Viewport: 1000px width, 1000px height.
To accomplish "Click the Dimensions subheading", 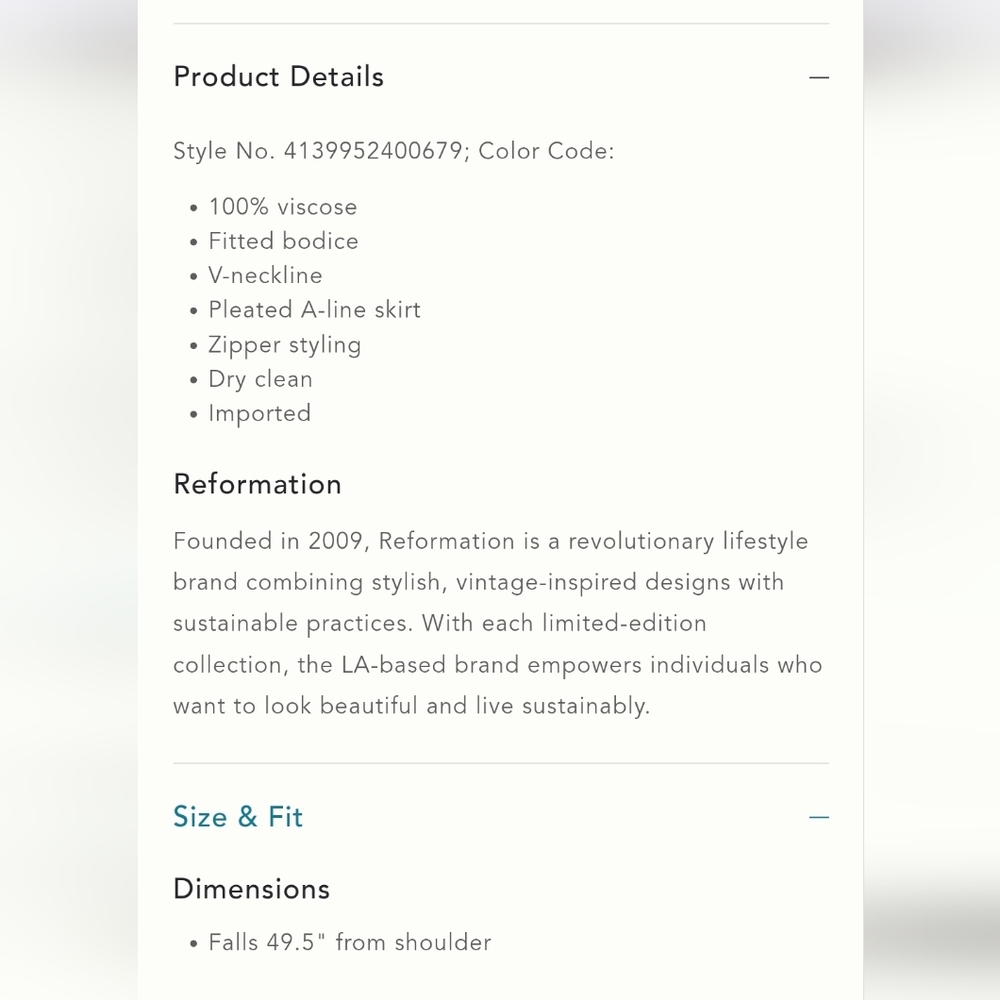I will point(251,889).
